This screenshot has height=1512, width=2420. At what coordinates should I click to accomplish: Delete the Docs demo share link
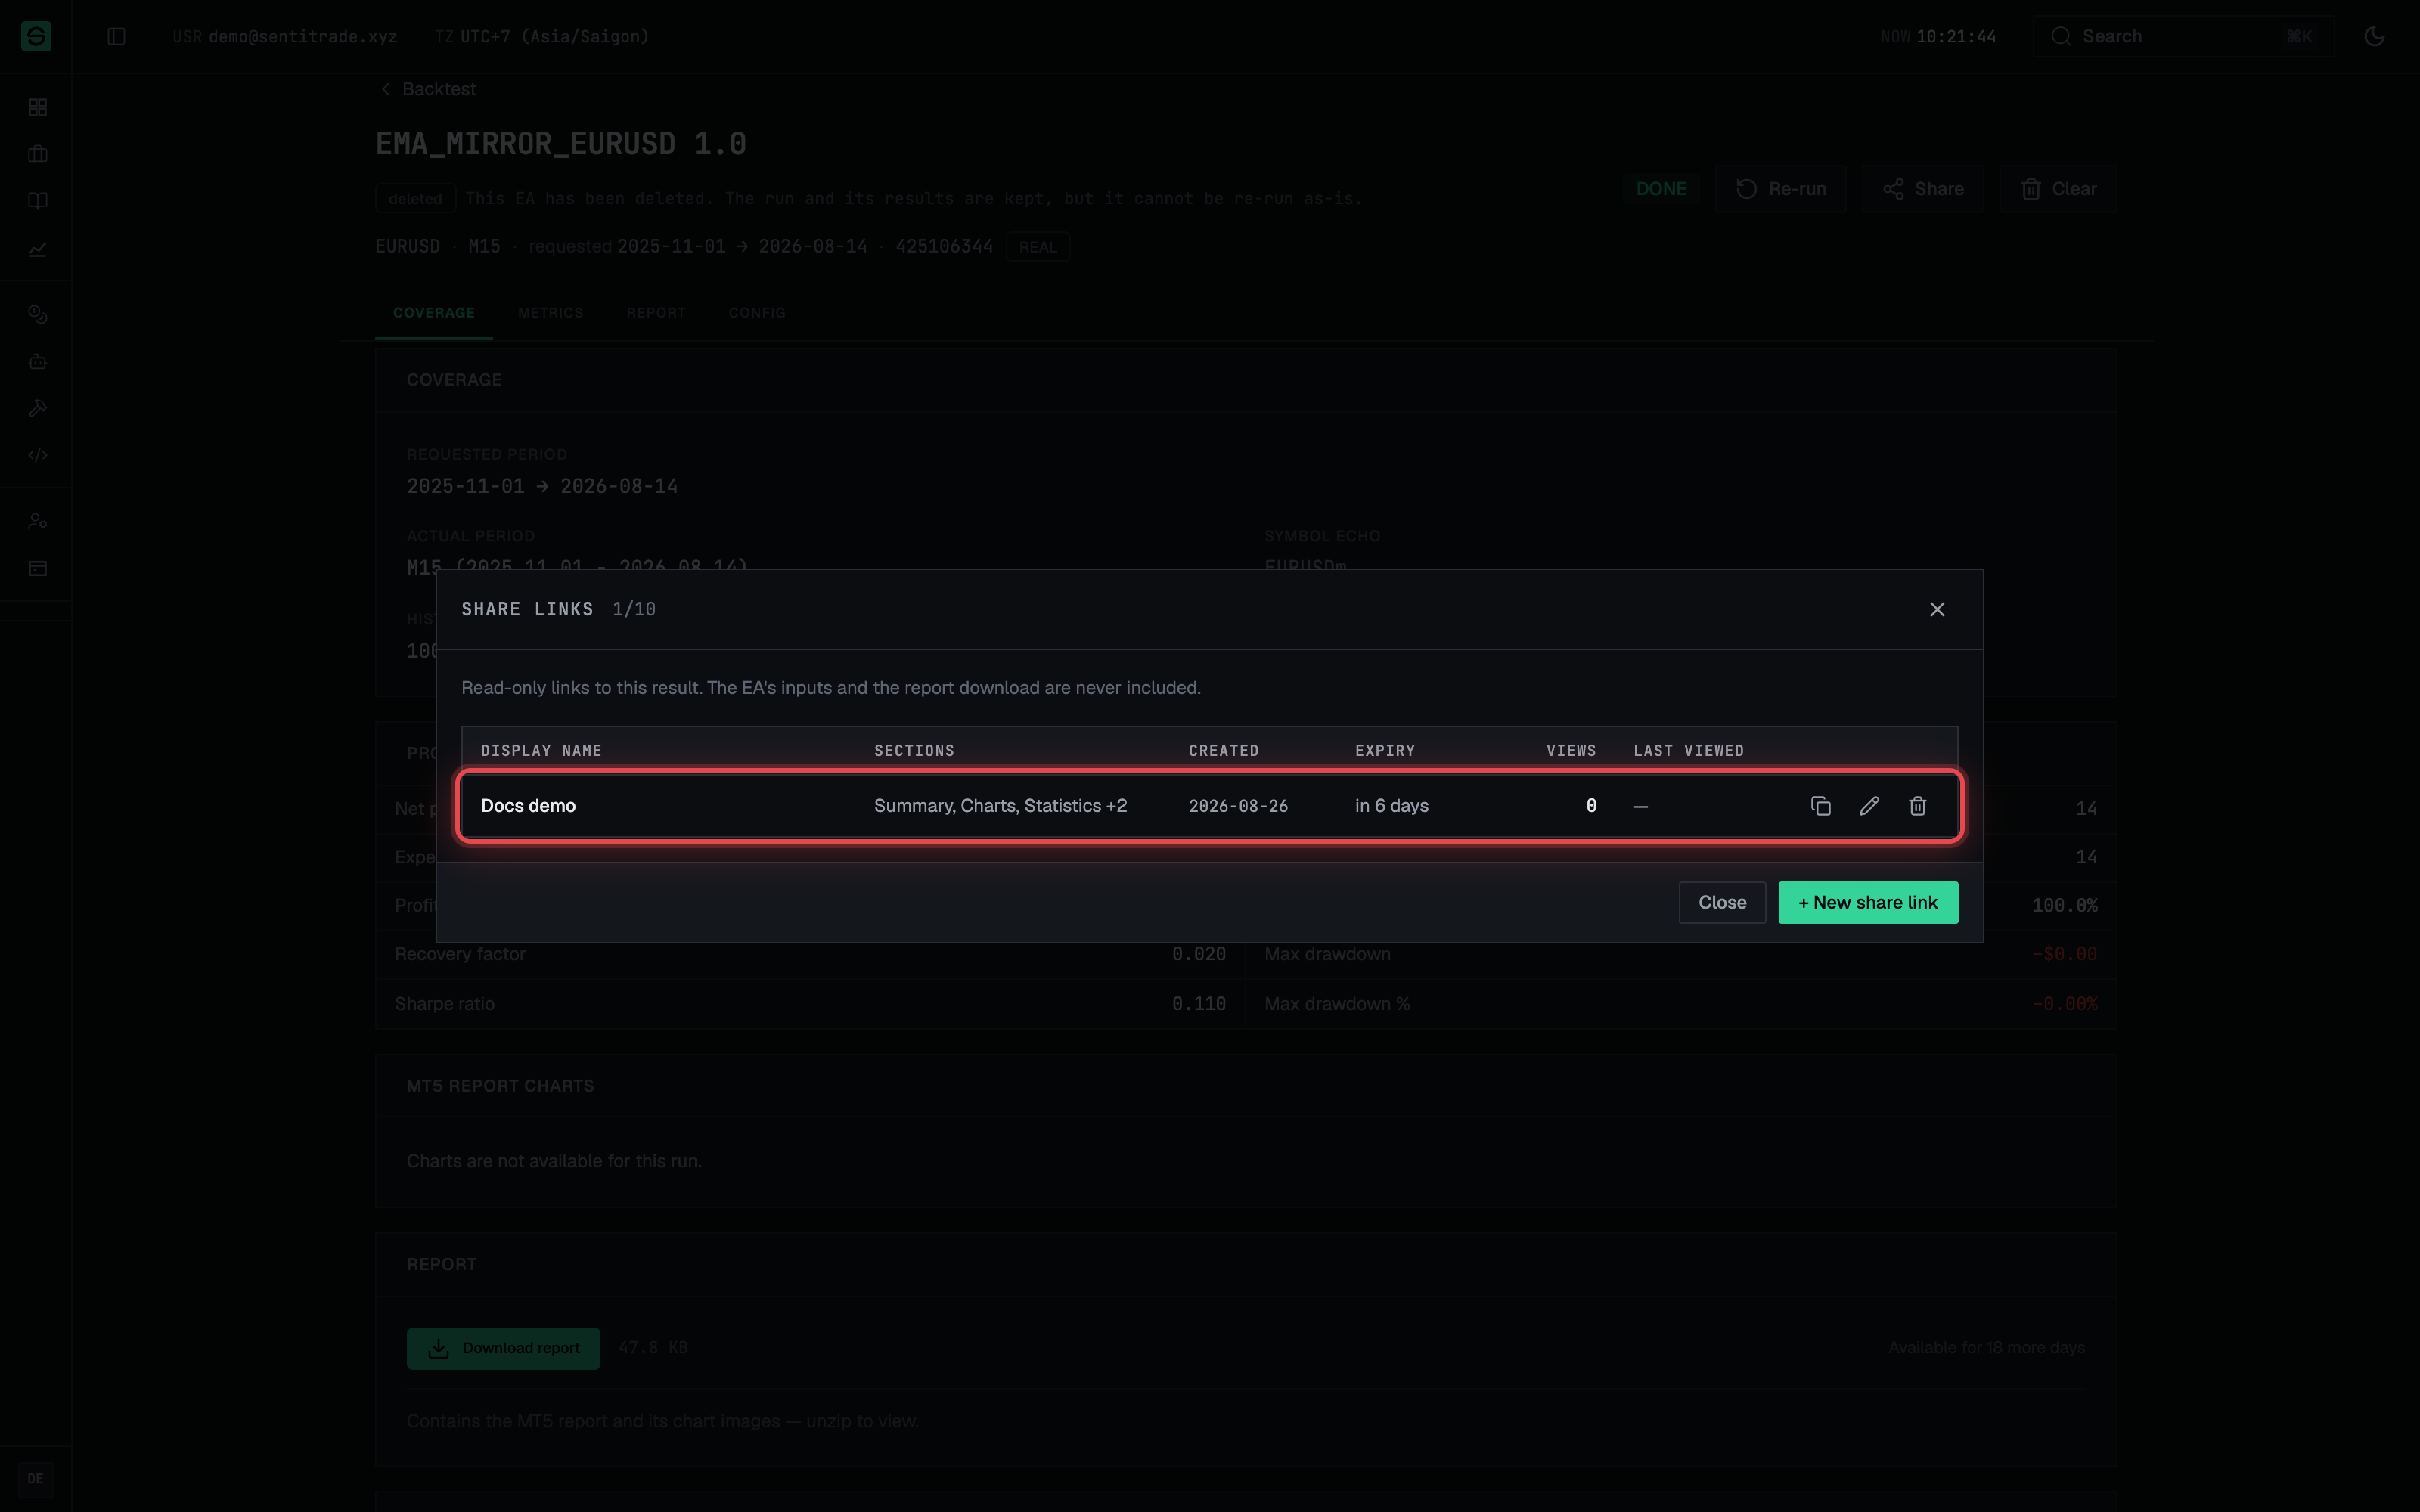1917,806
